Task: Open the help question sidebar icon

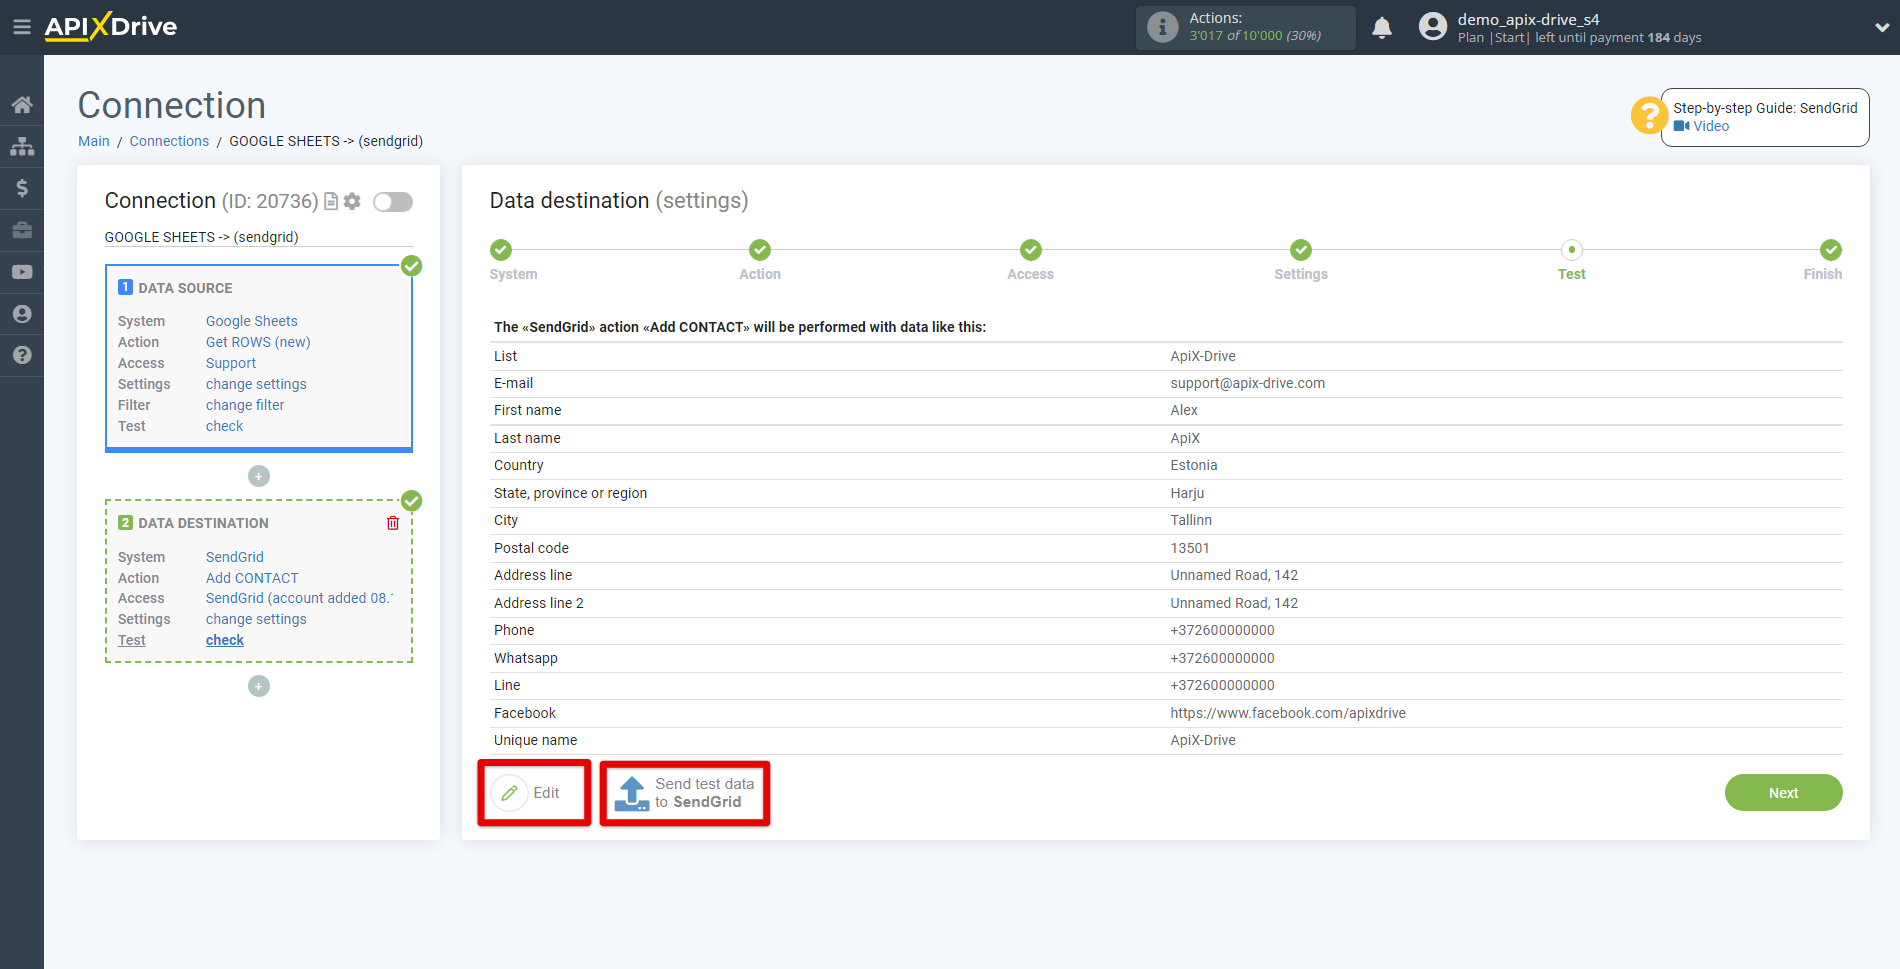Action: click(x=22, y=355)
